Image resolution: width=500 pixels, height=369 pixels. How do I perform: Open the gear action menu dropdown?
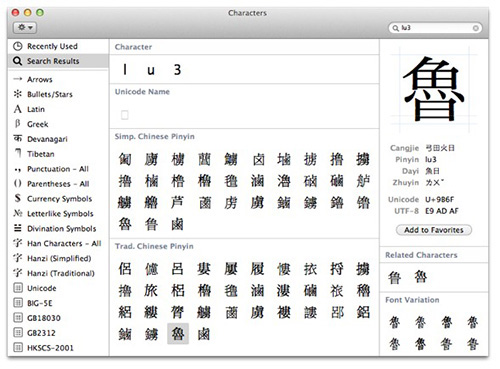click(25, 27)
